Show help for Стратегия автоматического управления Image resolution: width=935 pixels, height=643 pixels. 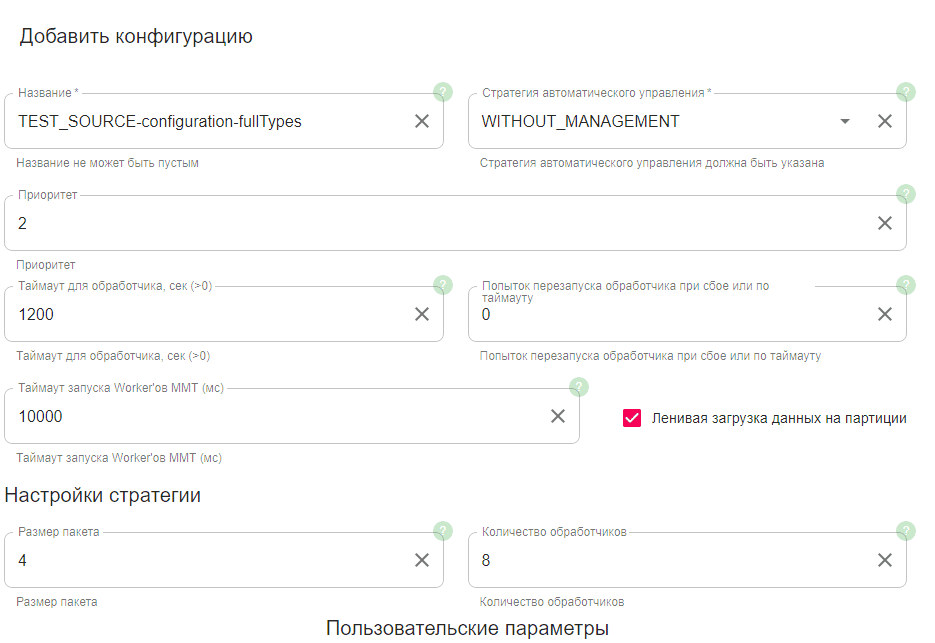(x=906, y=92)
